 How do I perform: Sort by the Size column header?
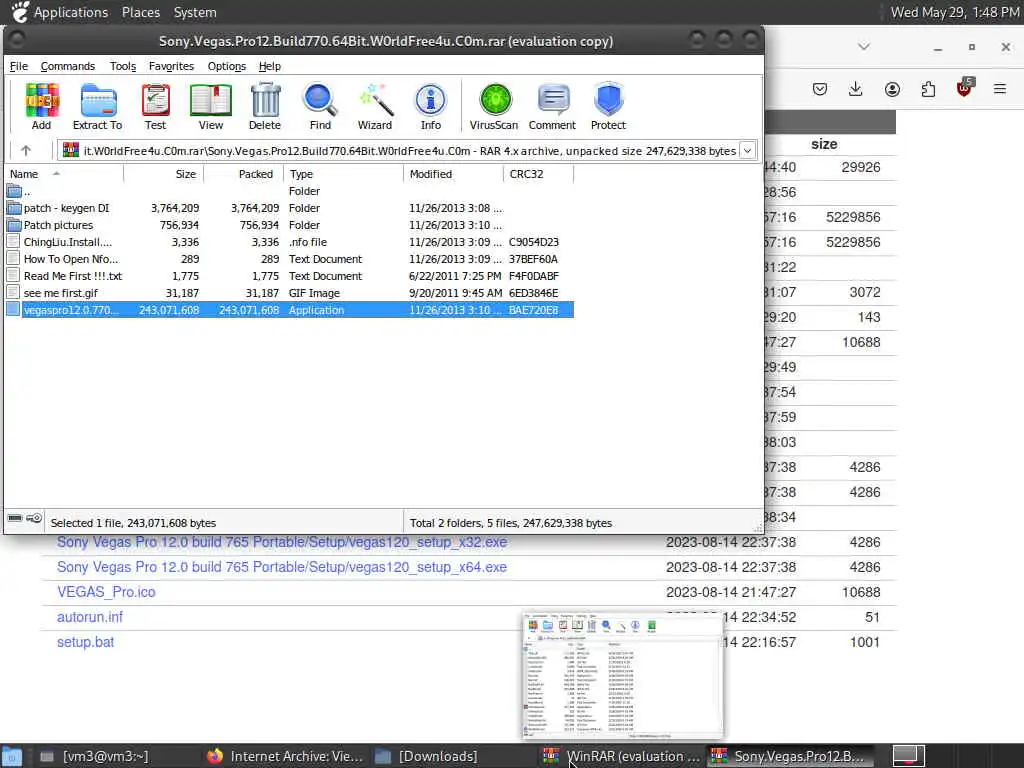[164, 174]
